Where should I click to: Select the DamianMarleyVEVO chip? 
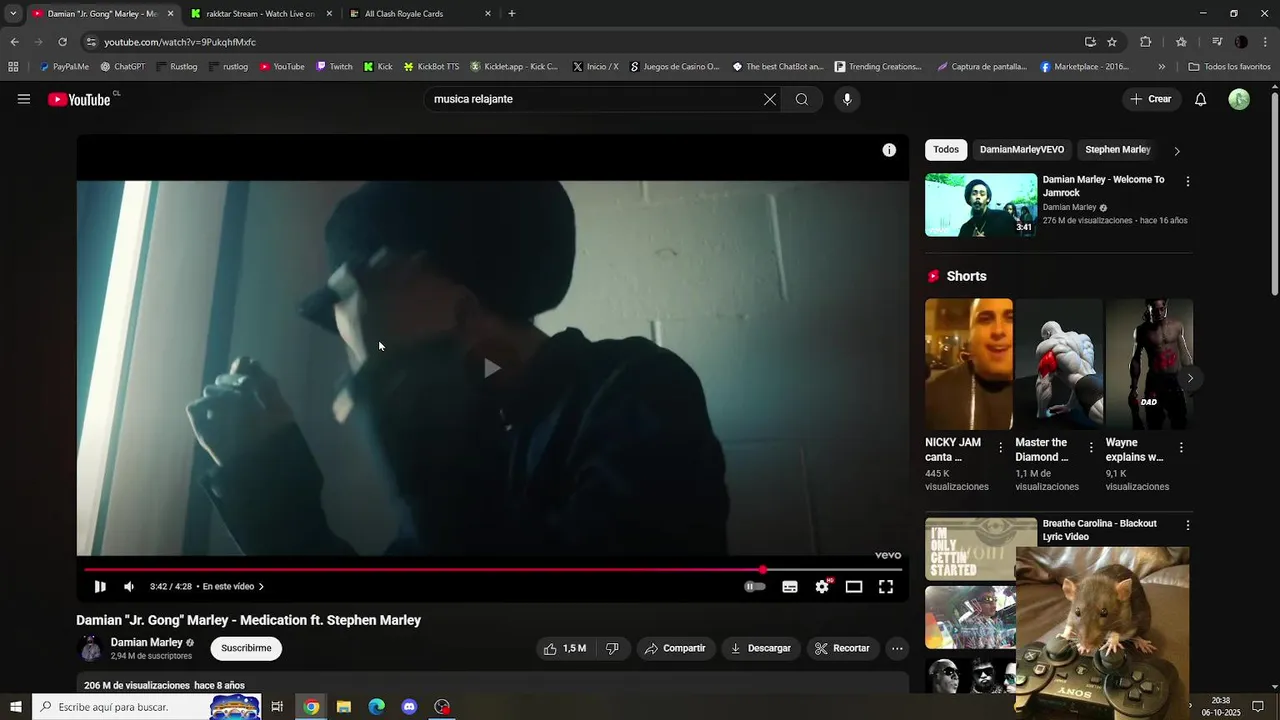point(1022,150)
